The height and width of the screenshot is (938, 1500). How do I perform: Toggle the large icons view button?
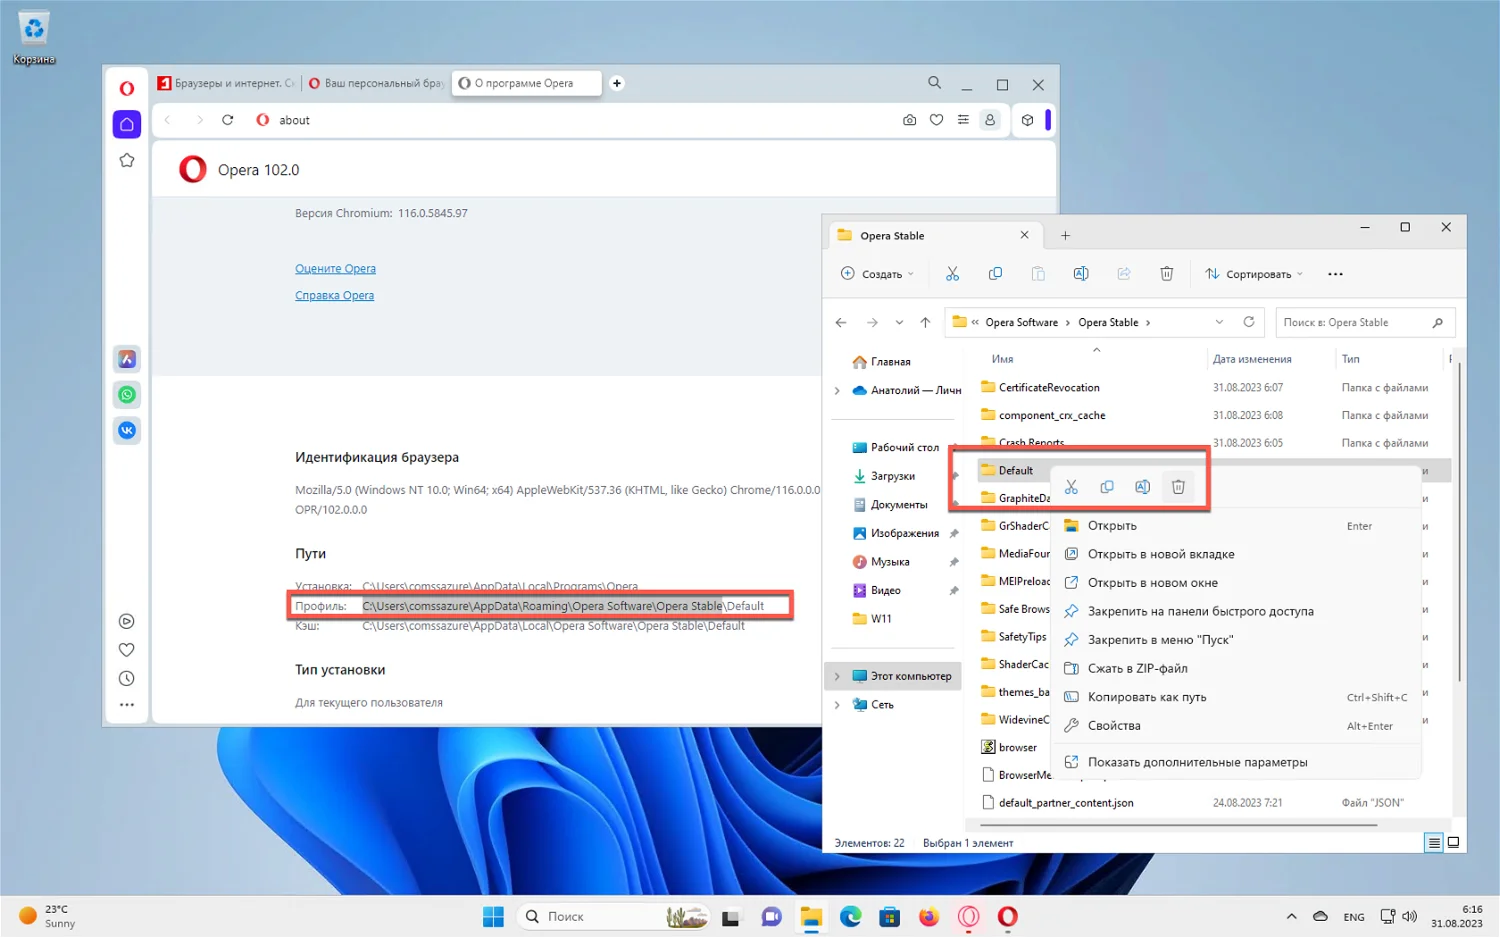pos(1453,843)
